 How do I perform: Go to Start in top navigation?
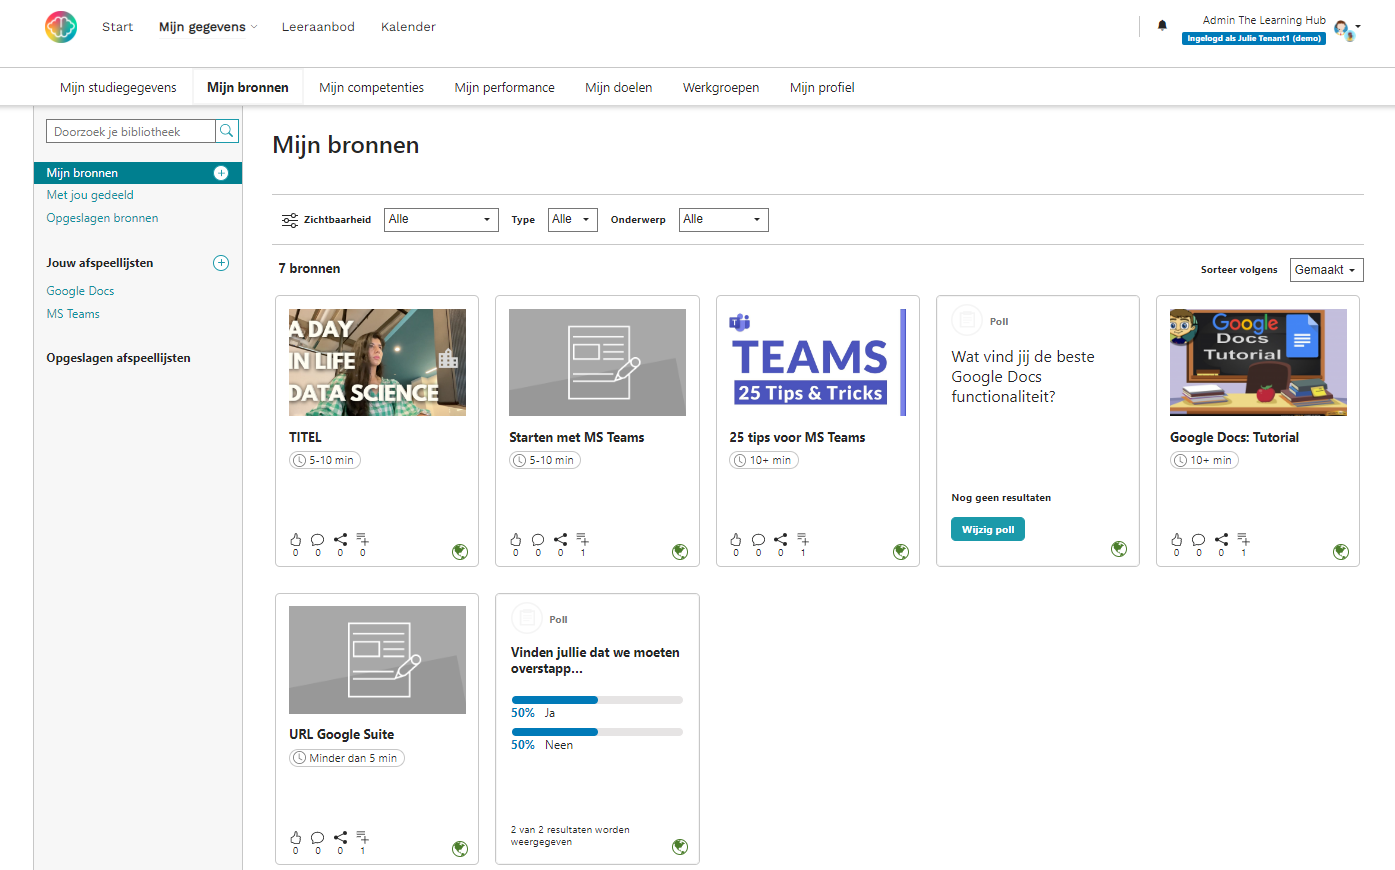tap(117, 27)
